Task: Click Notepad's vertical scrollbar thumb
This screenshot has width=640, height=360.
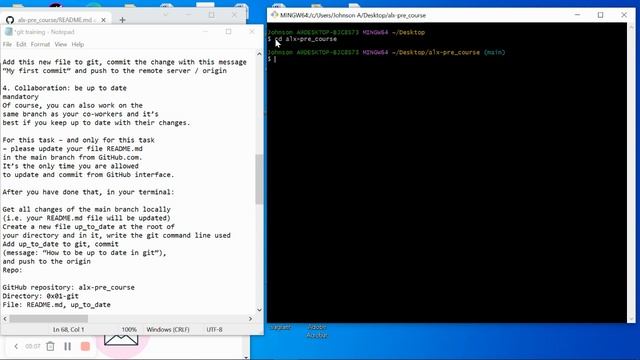Action: tap(259, 180)
